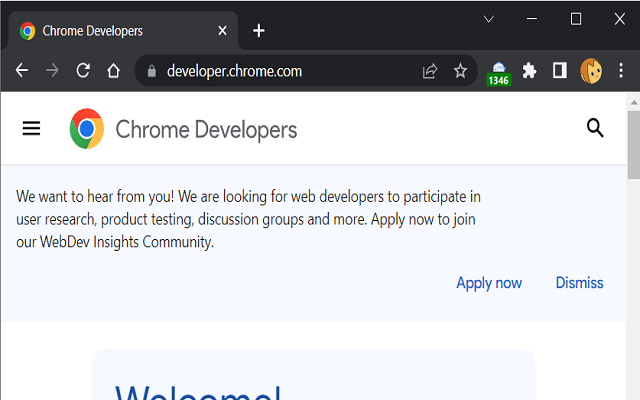The image size is (640, 400).
Task: Open a new tab with the plus button
Action: 259,31
